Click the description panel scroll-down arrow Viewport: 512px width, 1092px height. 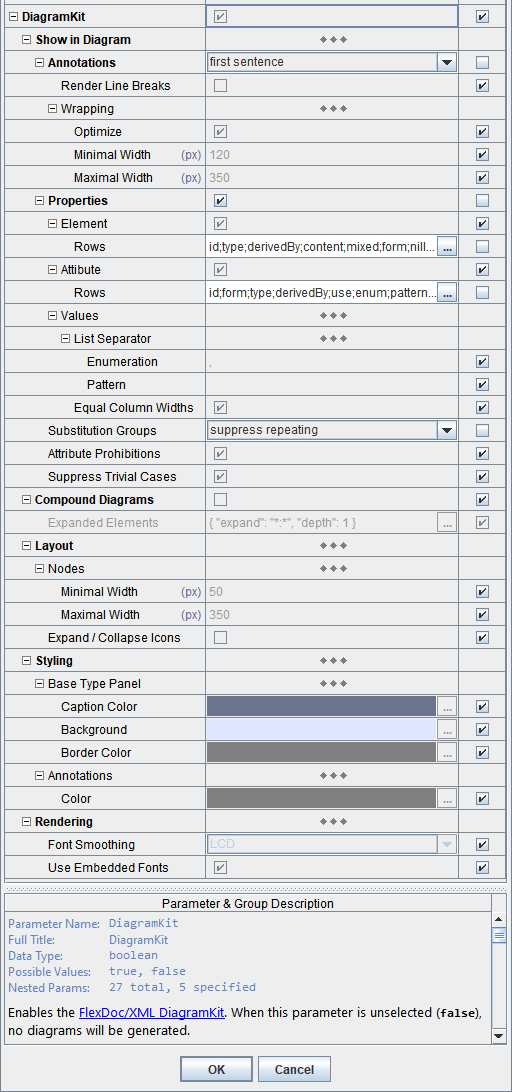pyautogui.click(x=499, y=1037)
